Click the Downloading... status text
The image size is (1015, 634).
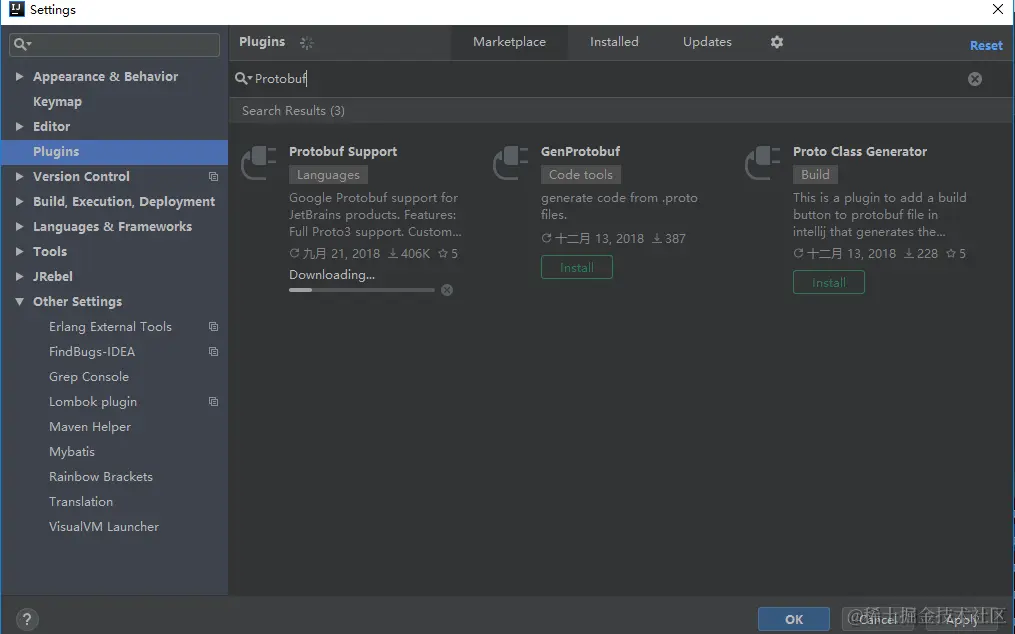click(x=331, y=275)
